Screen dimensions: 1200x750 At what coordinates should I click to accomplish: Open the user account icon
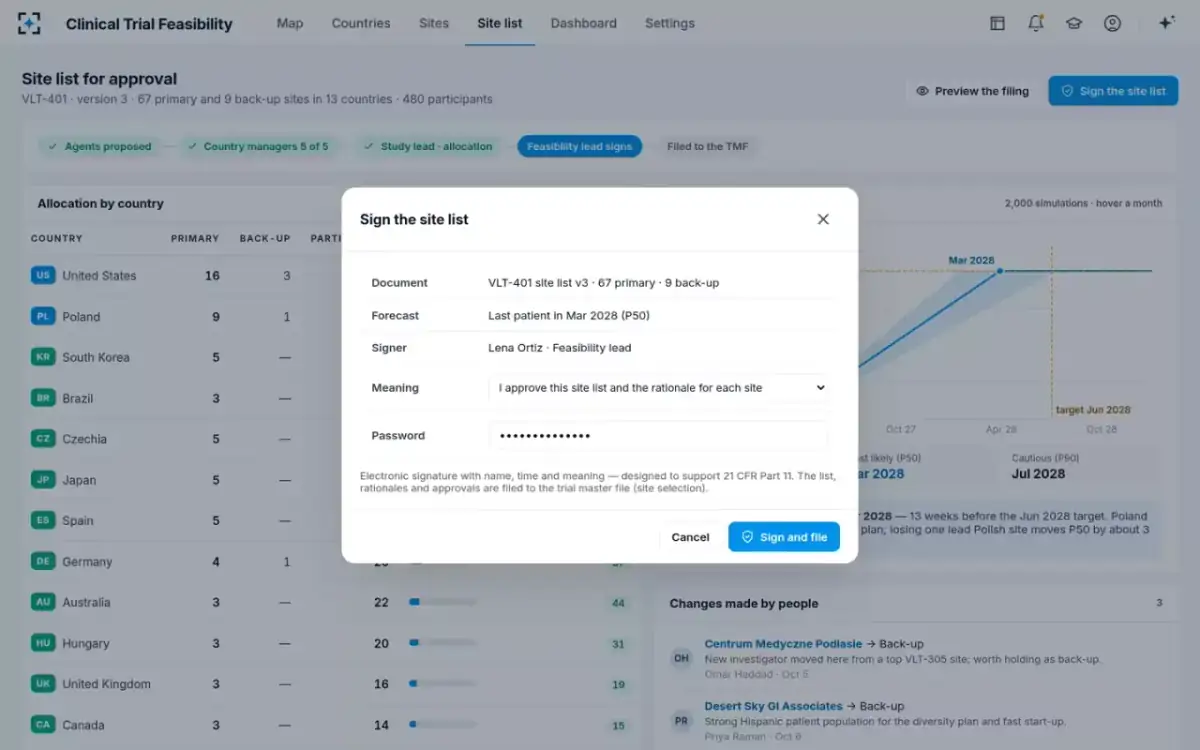(x=1112, y=23)
